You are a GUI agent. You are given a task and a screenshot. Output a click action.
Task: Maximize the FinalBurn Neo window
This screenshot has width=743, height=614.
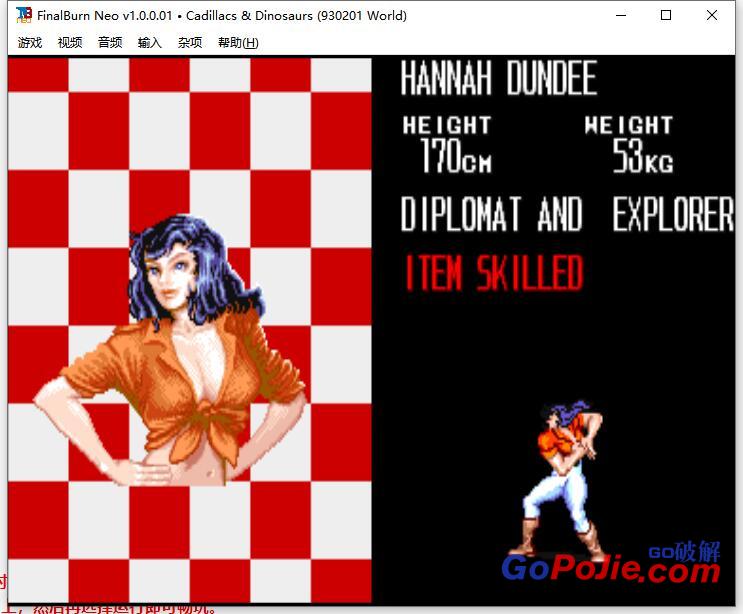pyautogui.click(x=666, y=15)
